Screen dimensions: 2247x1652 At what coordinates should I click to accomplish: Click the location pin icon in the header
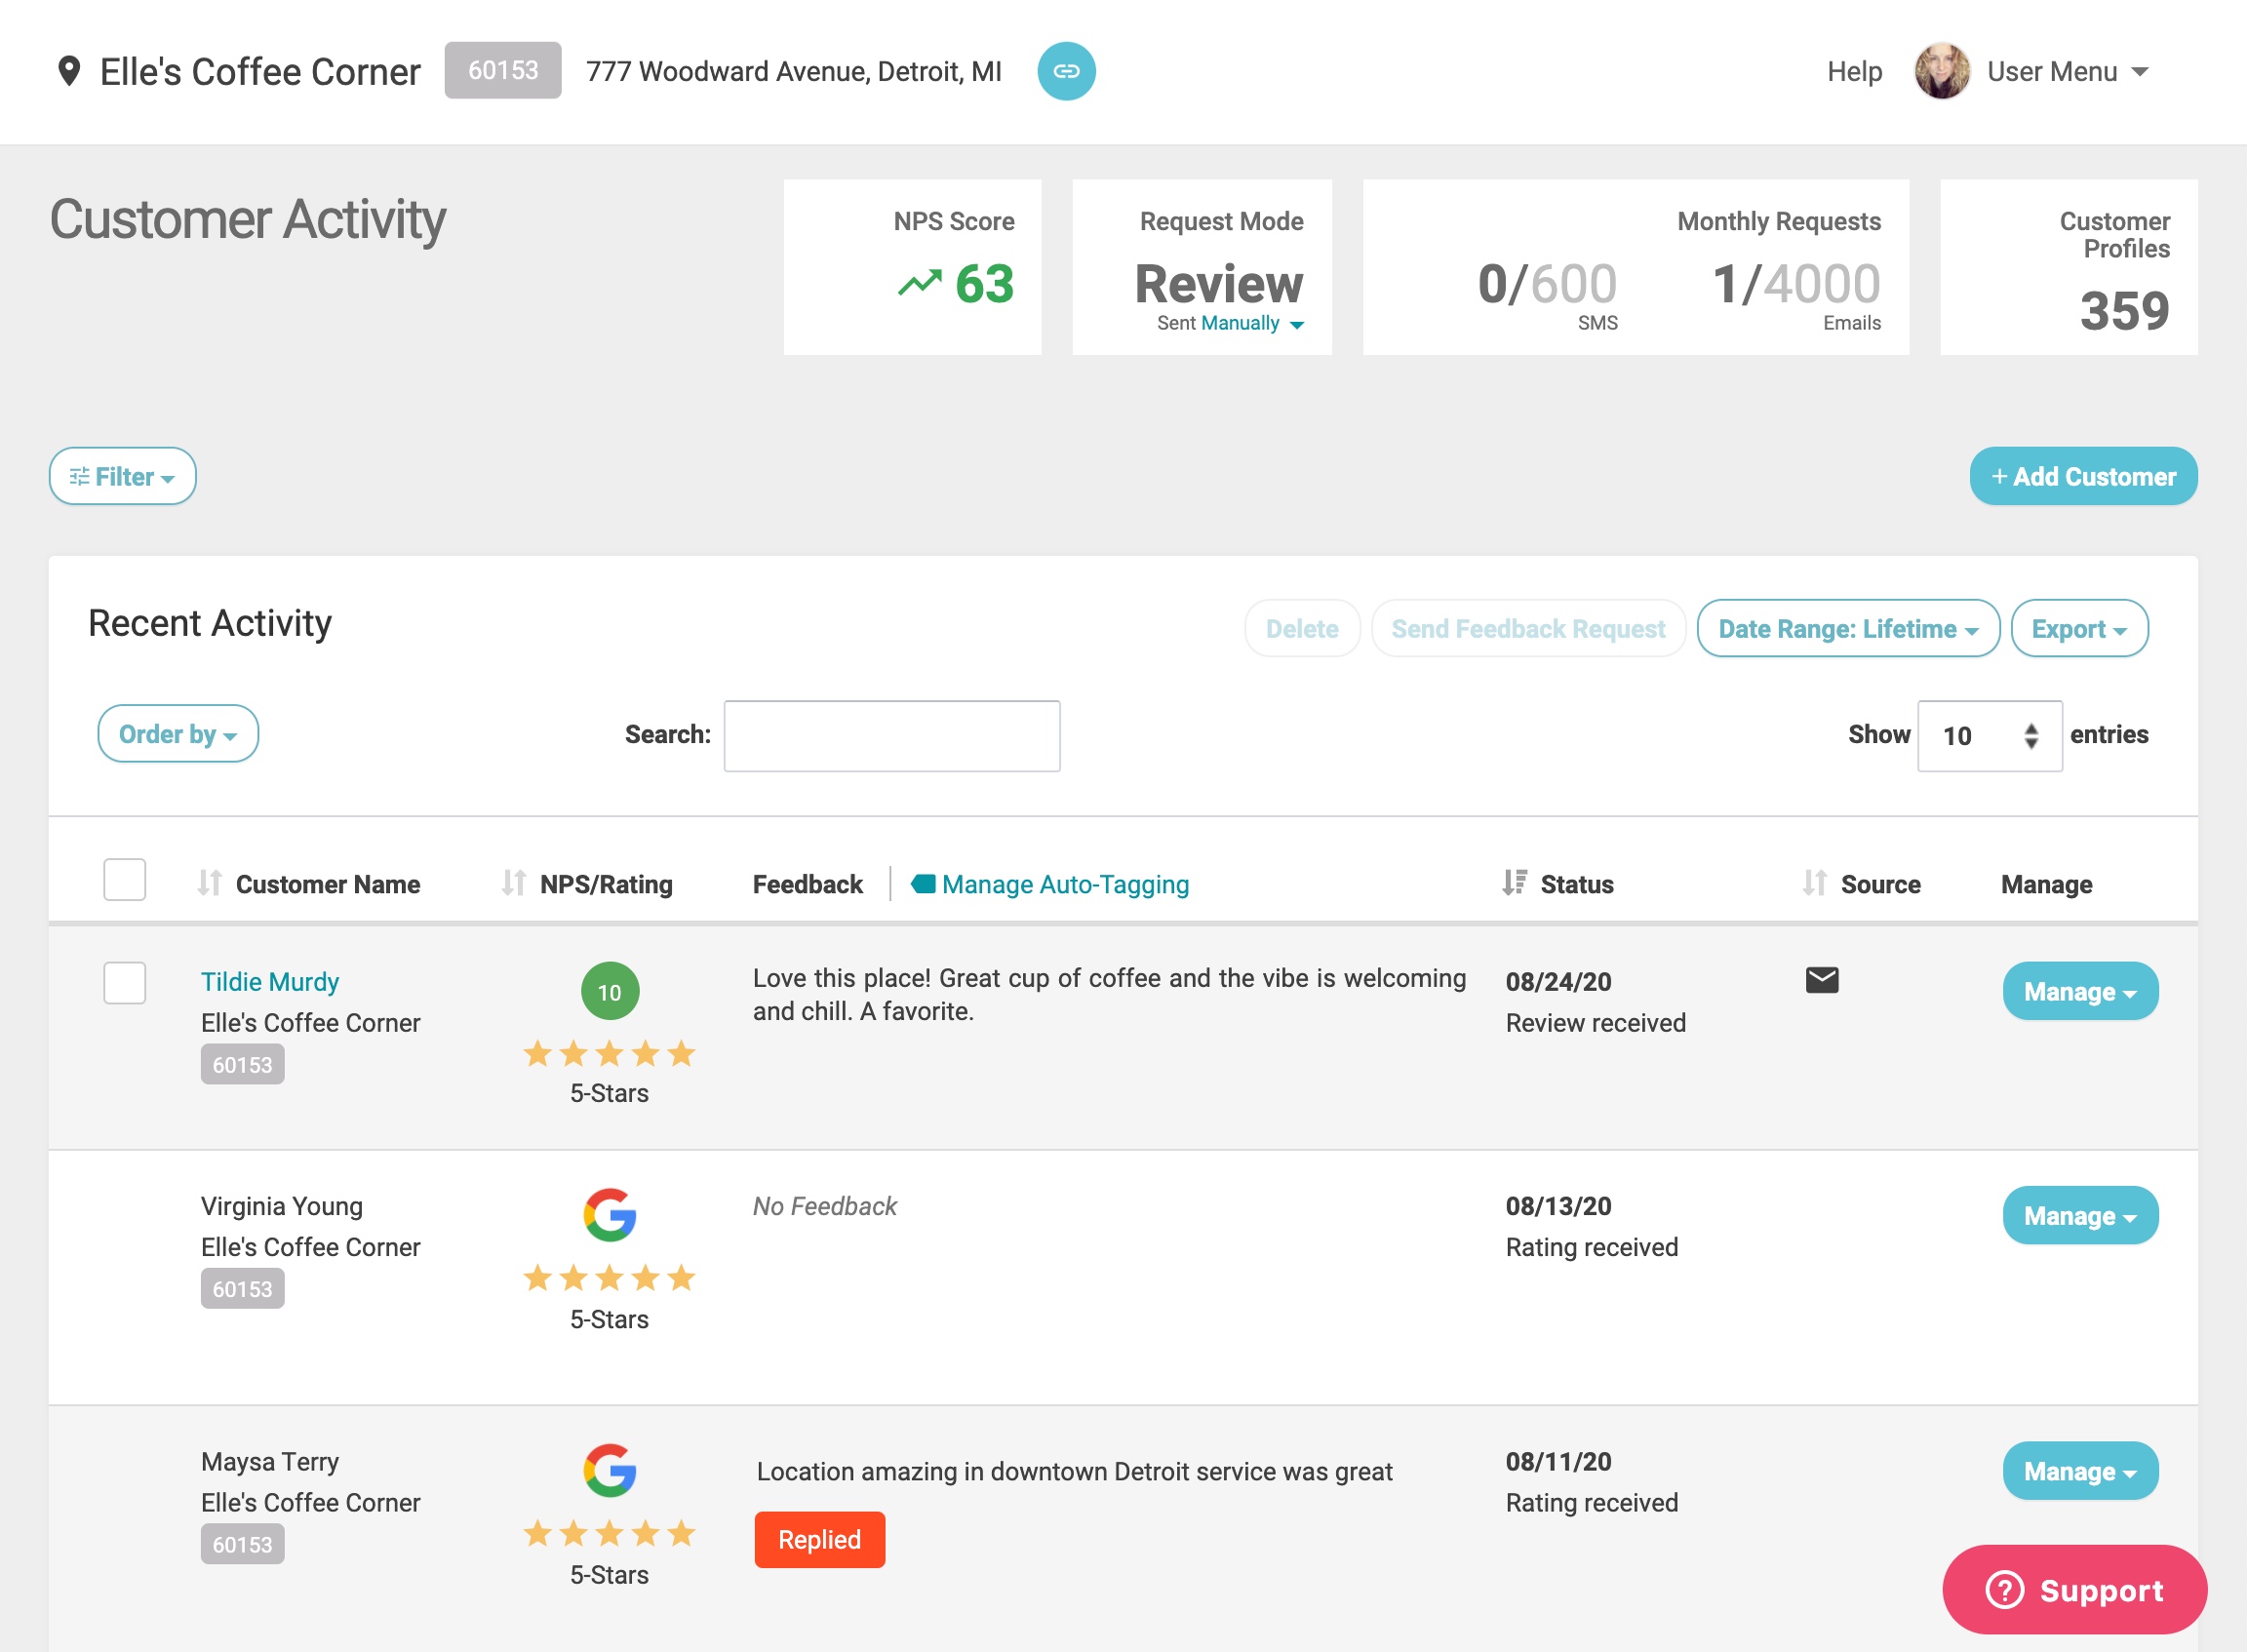(69, 71)
